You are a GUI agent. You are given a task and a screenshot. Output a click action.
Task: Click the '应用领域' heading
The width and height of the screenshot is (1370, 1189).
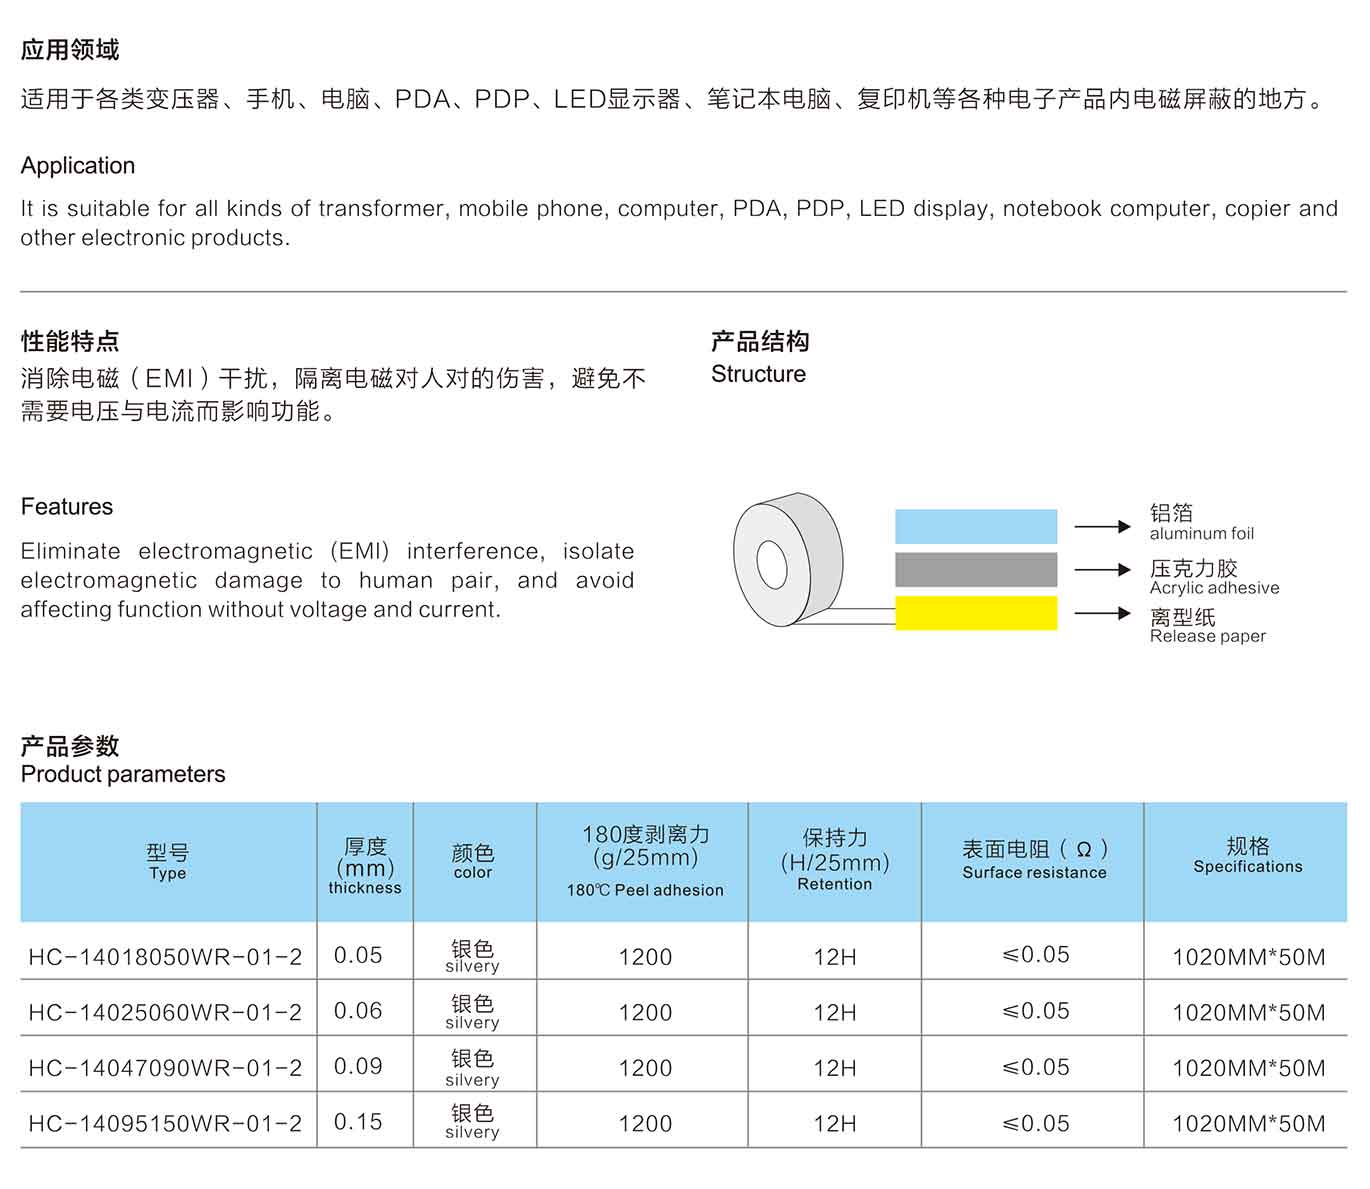pyautogui.click(x=70, y=50)
